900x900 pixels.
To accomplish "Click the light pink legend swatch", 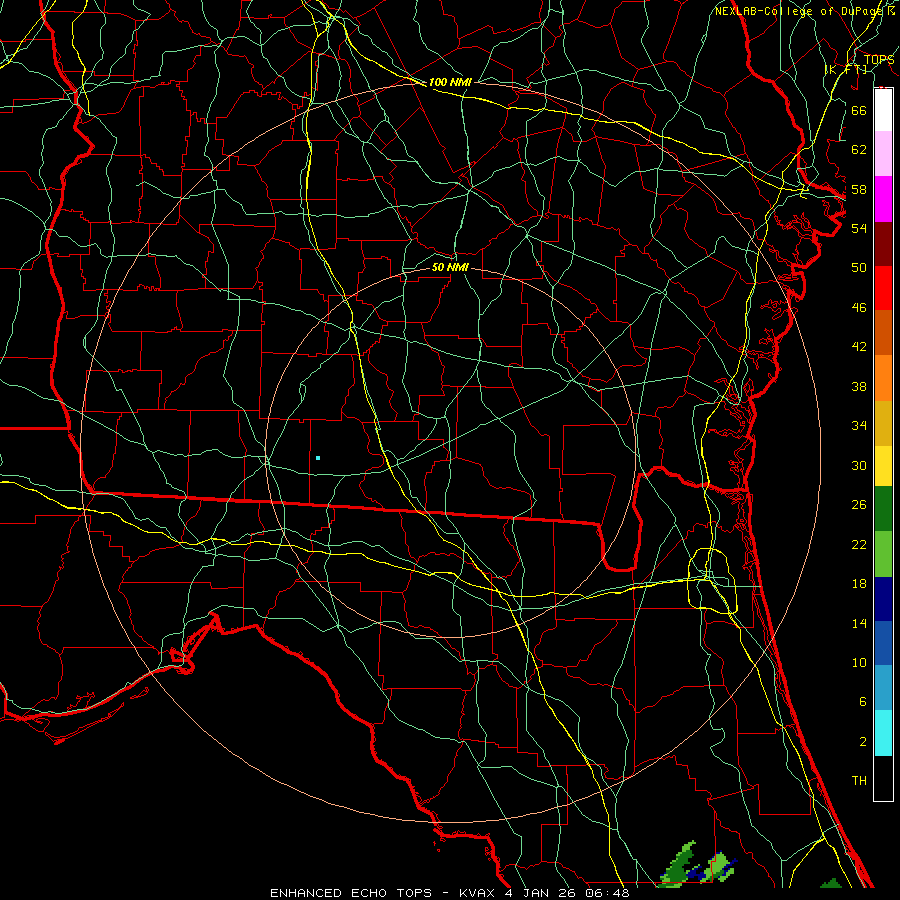I will (x=883, y=153).
